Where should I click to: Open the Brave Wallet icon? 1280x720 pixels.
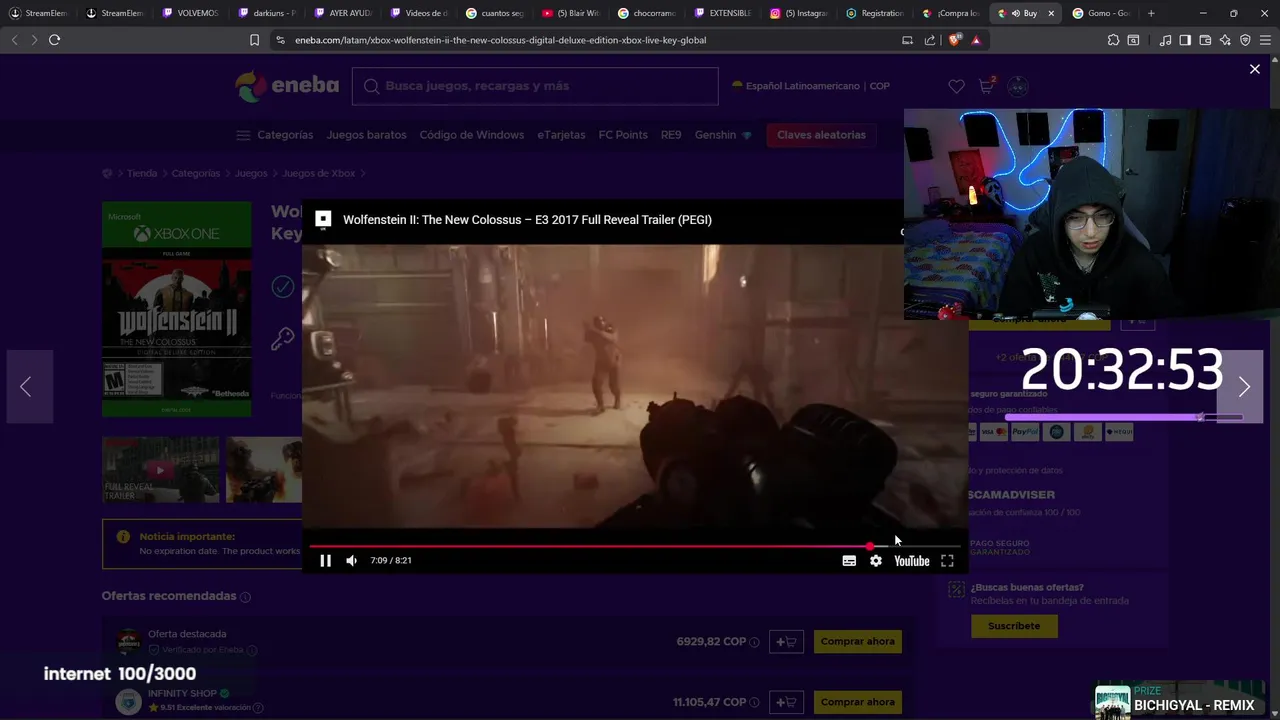click(1205, 40)
